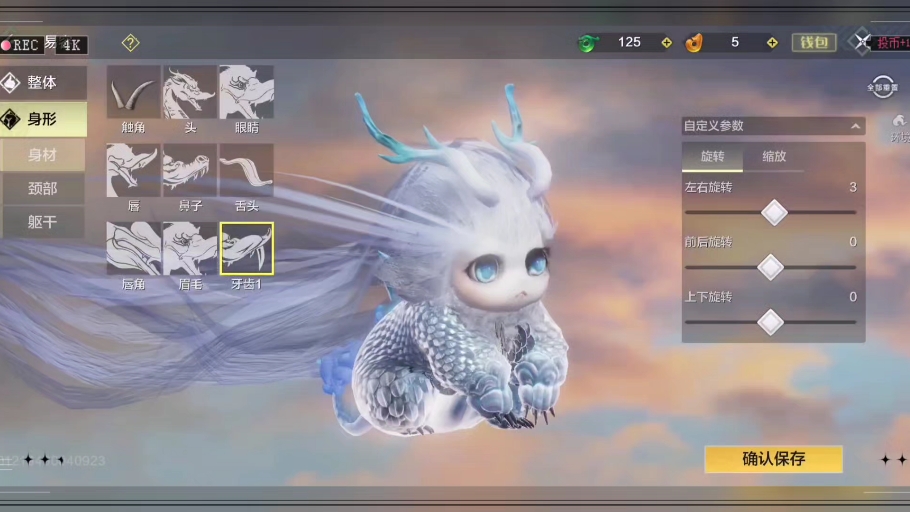Click the orange gold ingot currency icon
Screen dimensions: 910x512
(694, 43)
